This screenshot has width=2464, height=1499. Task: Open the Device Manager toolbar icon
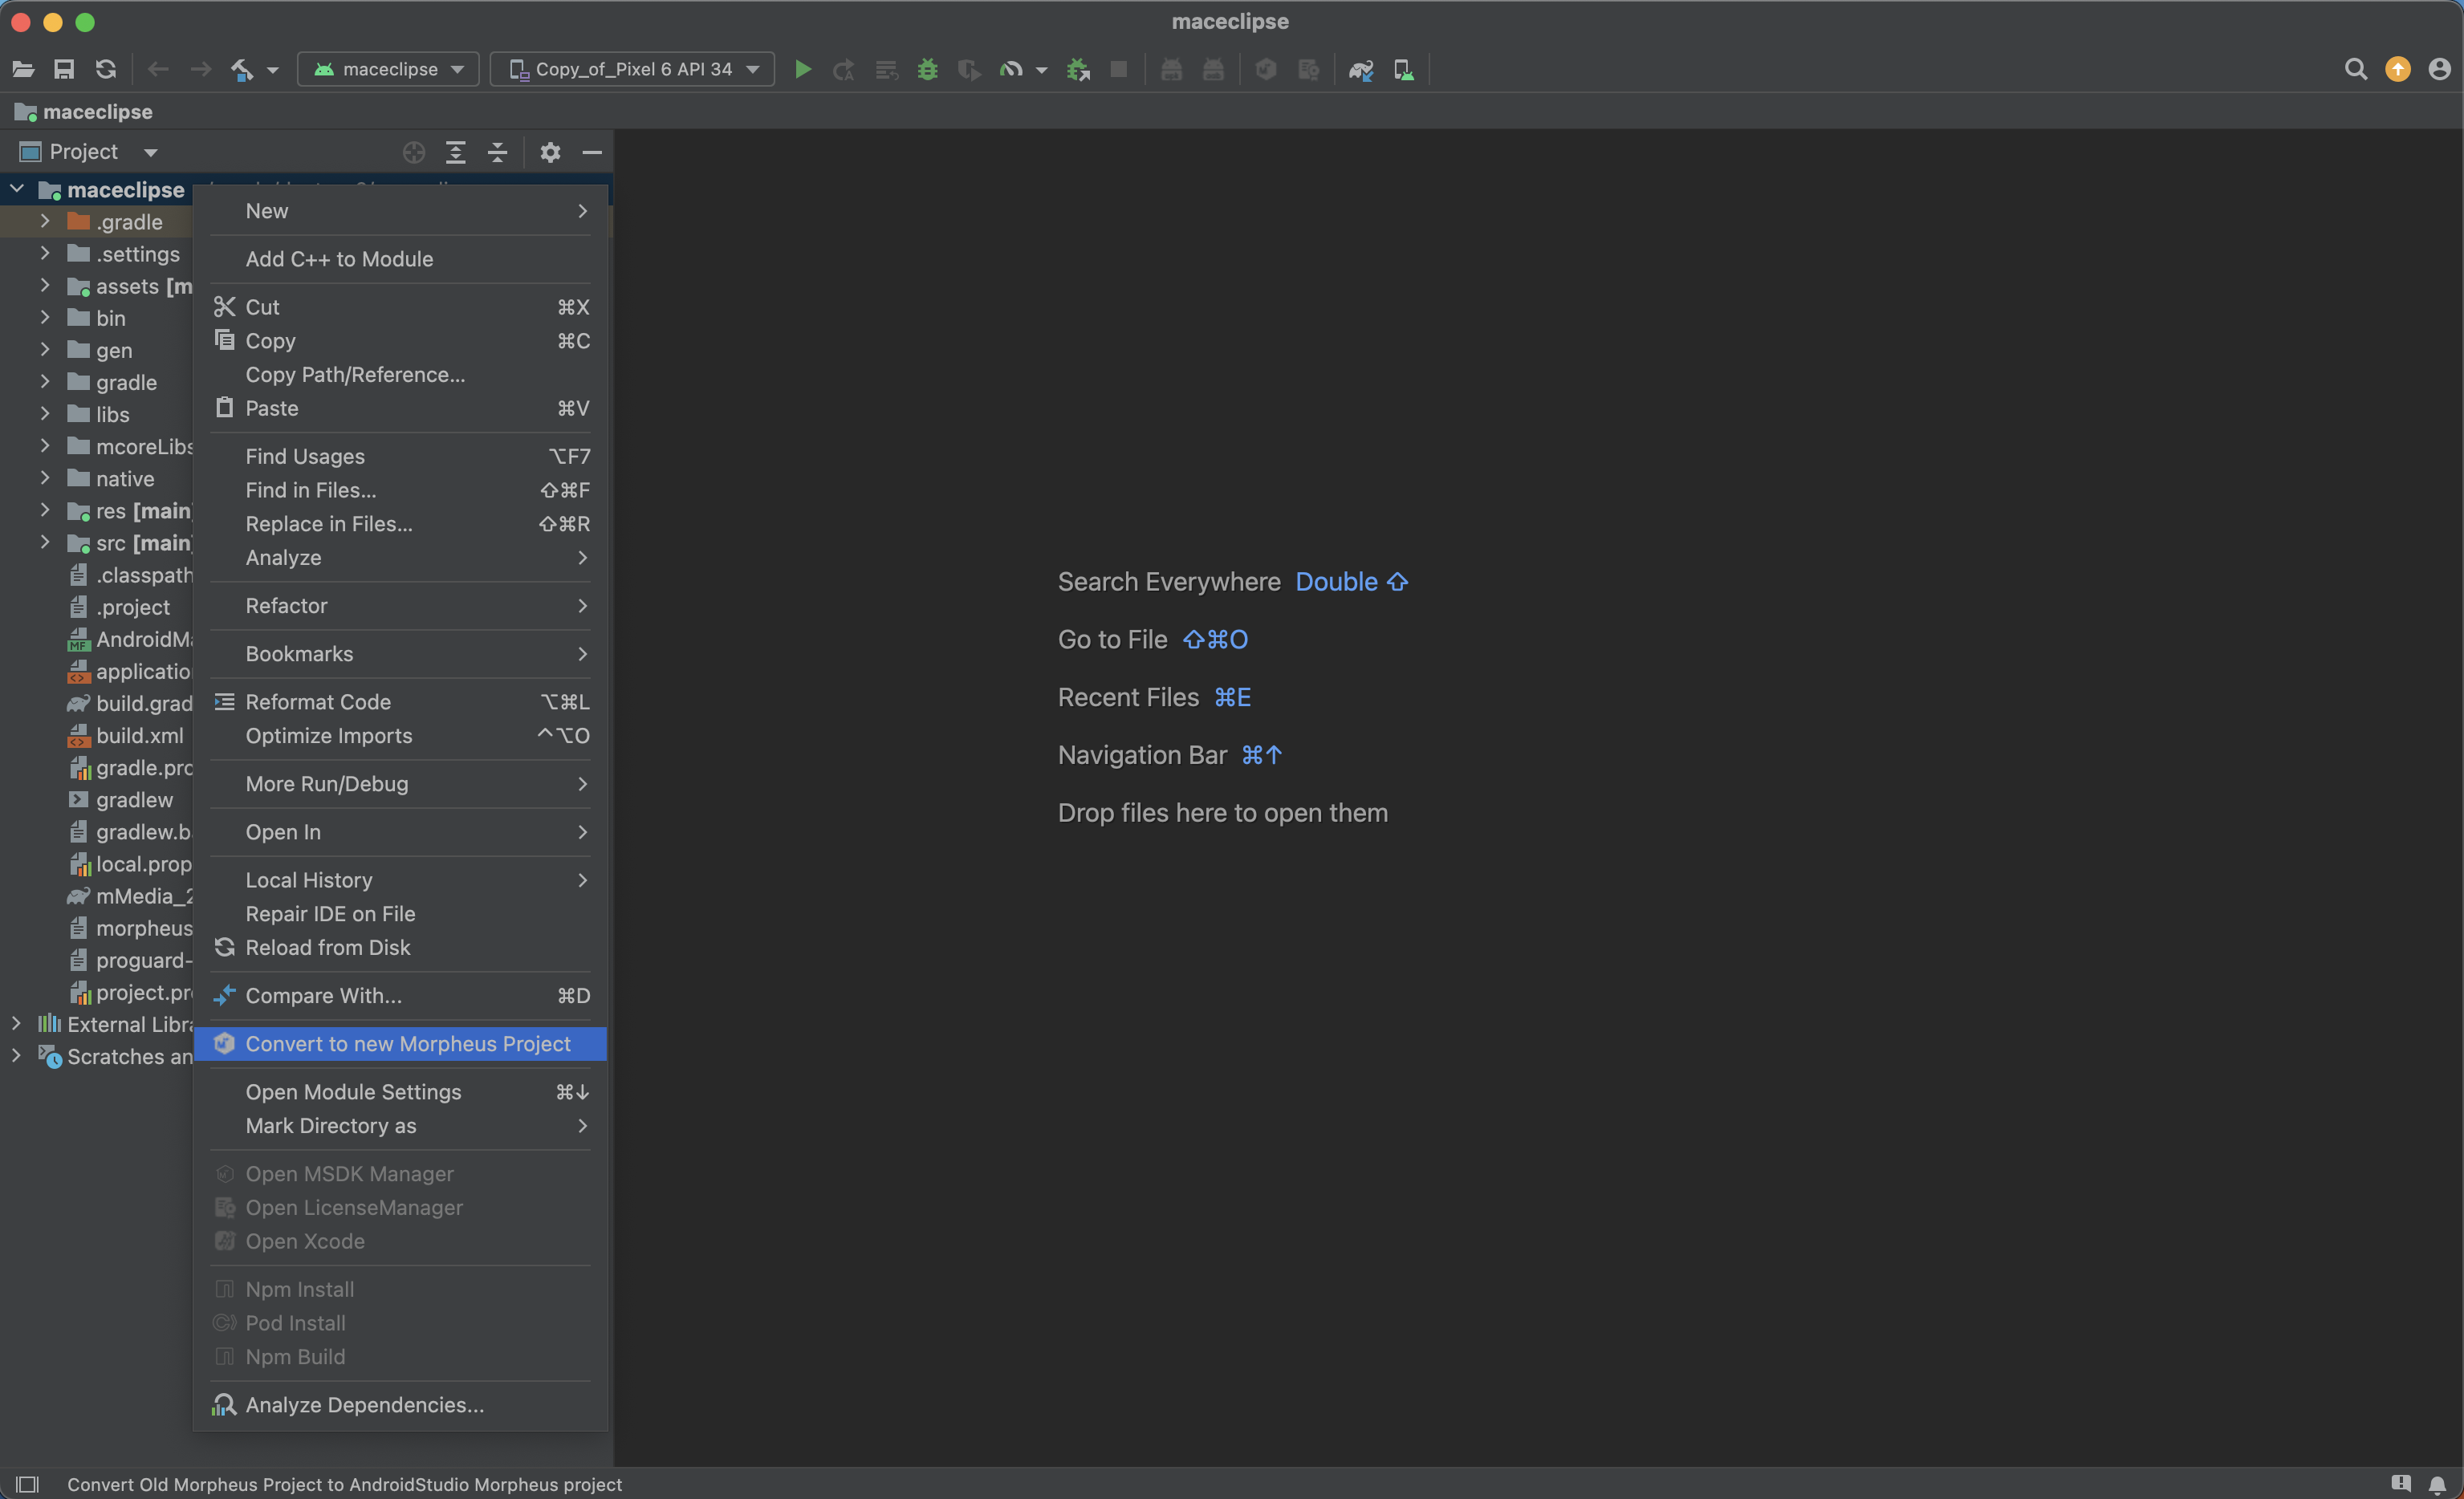[1403, 69]
